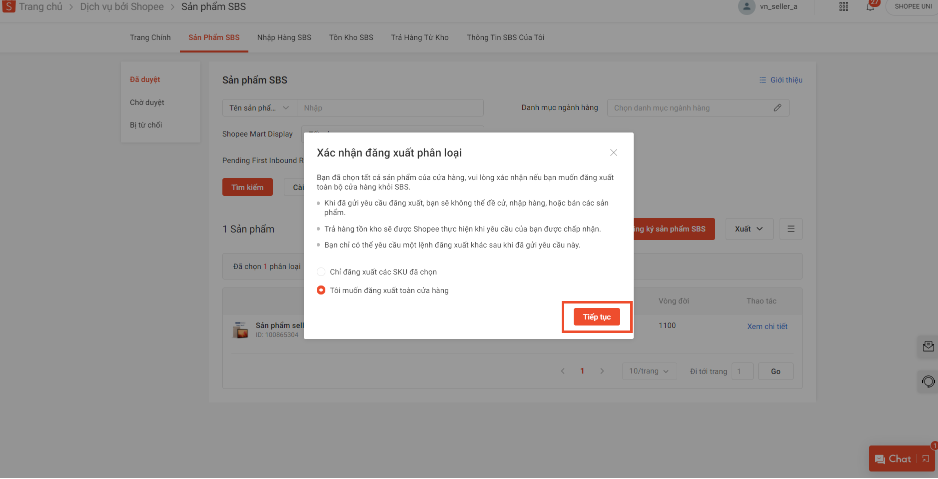The image size is (938, 479).
Task: Open the 10/trang page size dropdown
Action: coord(647,371)
